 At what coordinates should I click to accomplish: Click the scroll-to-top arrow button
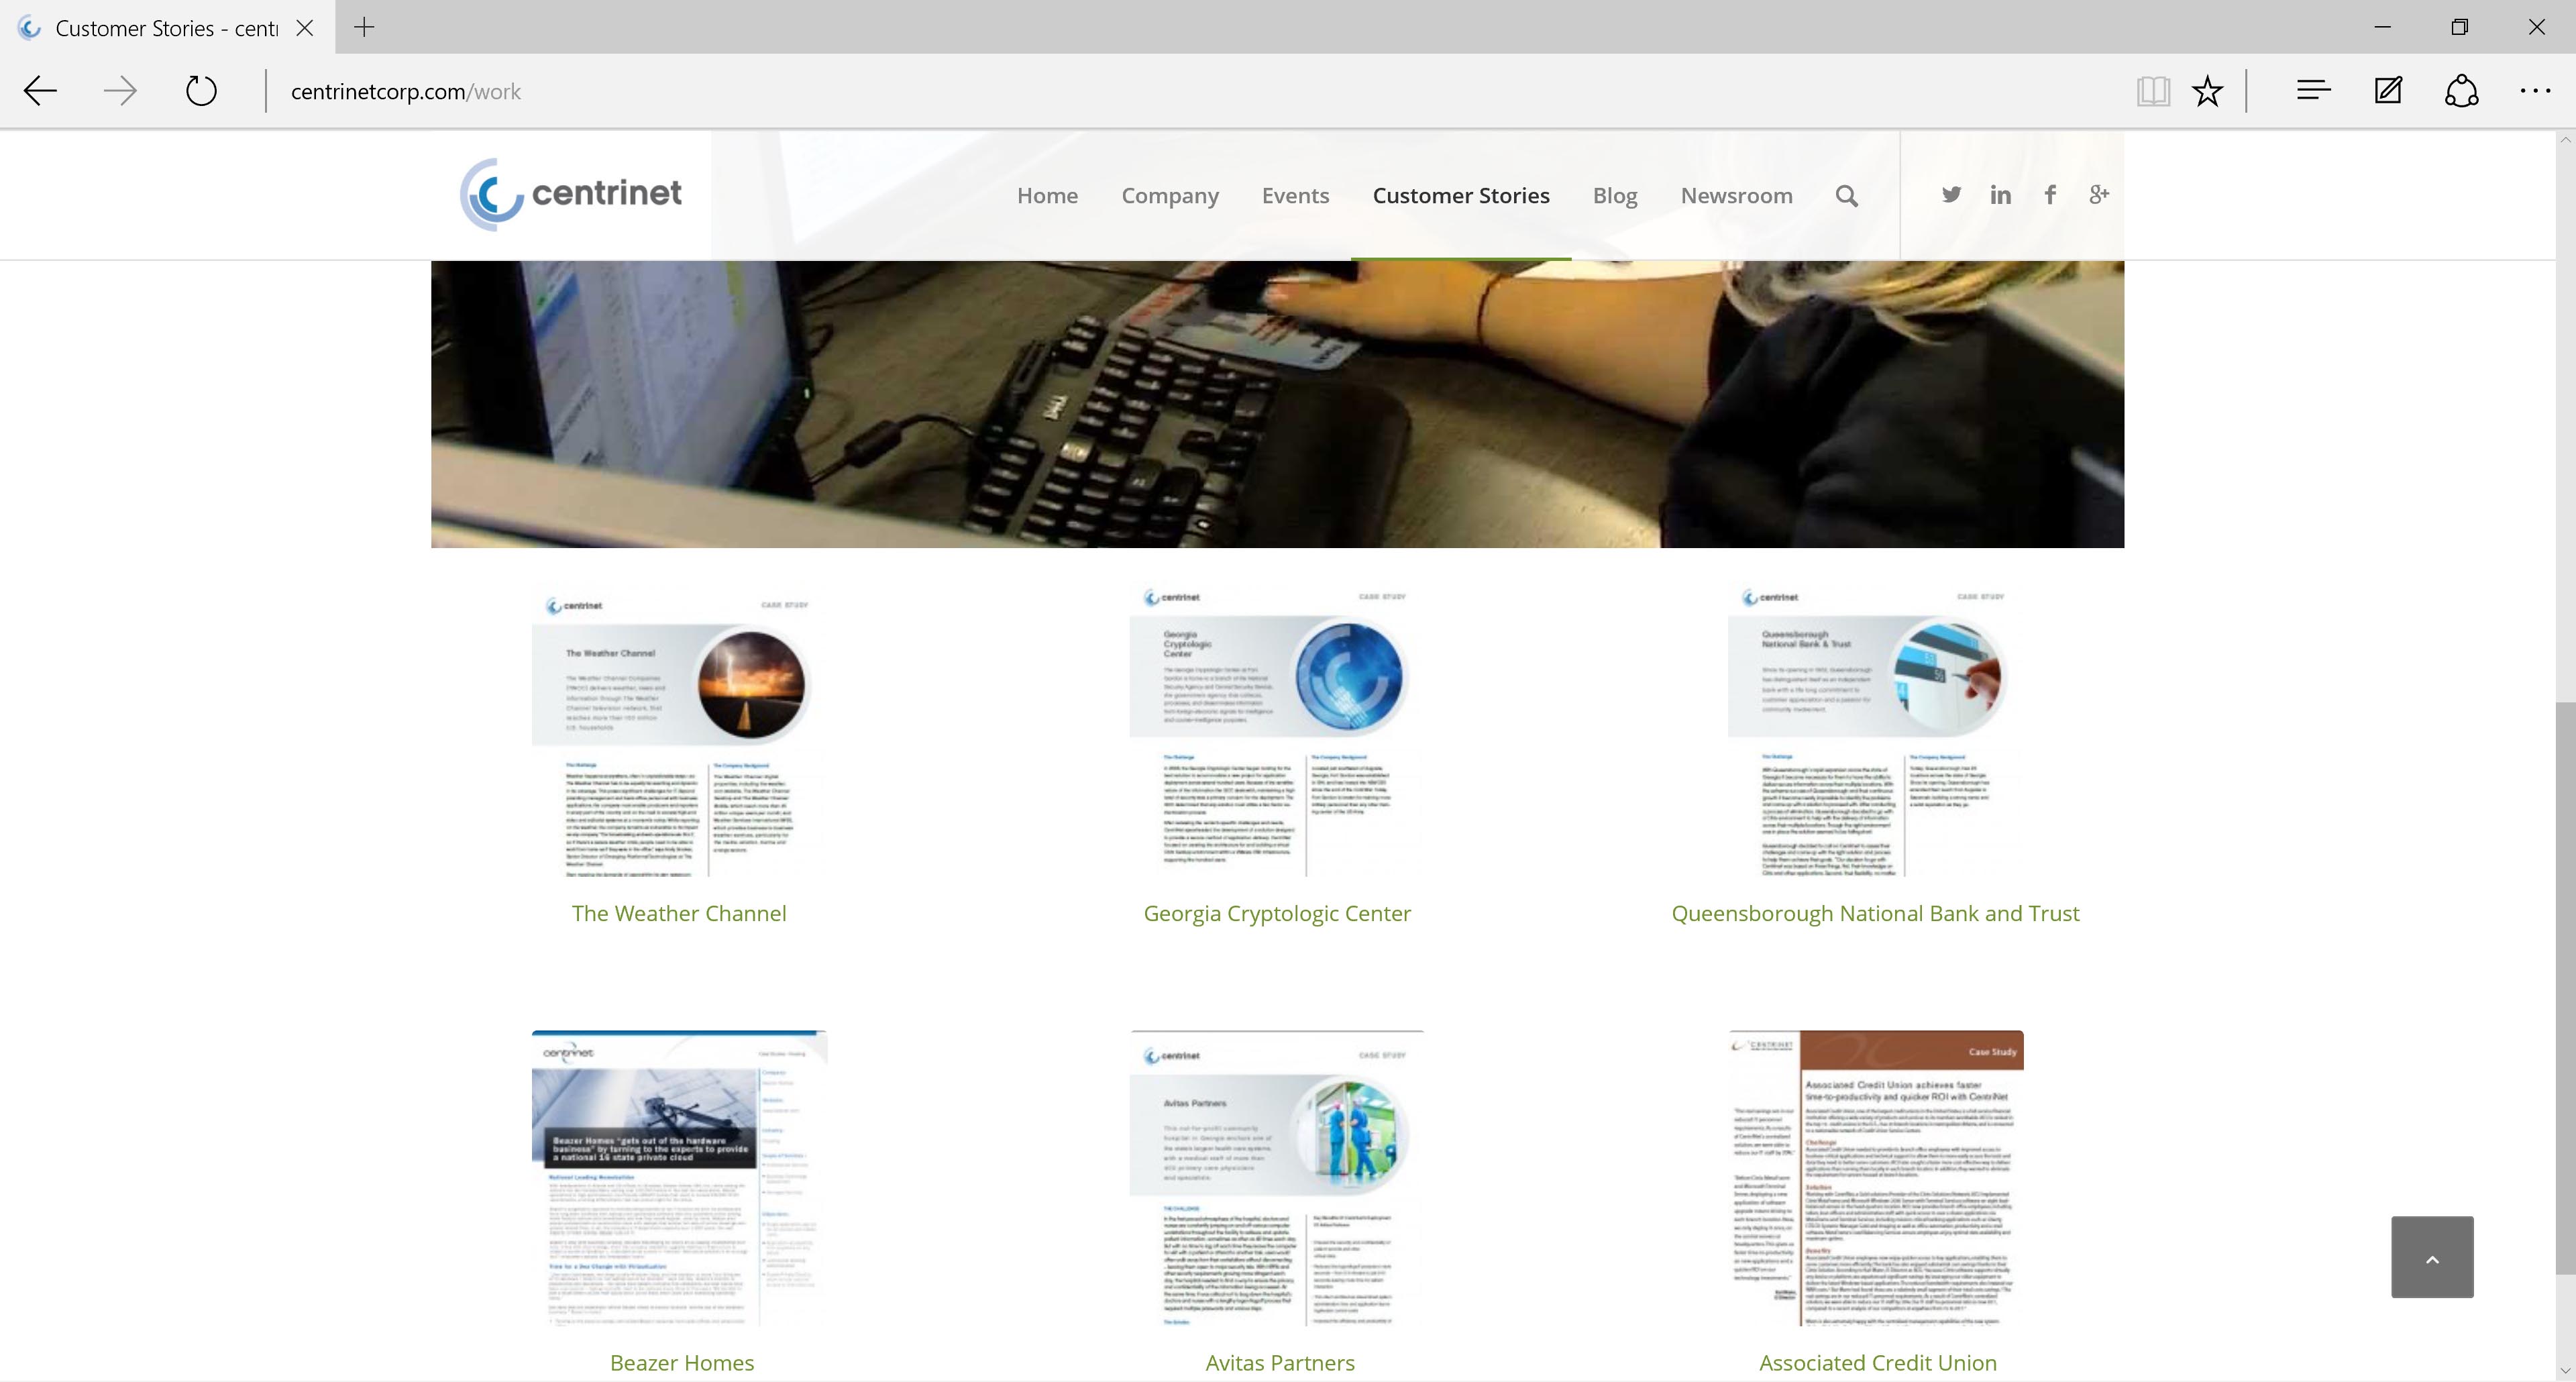(x=2432, y=1257)
